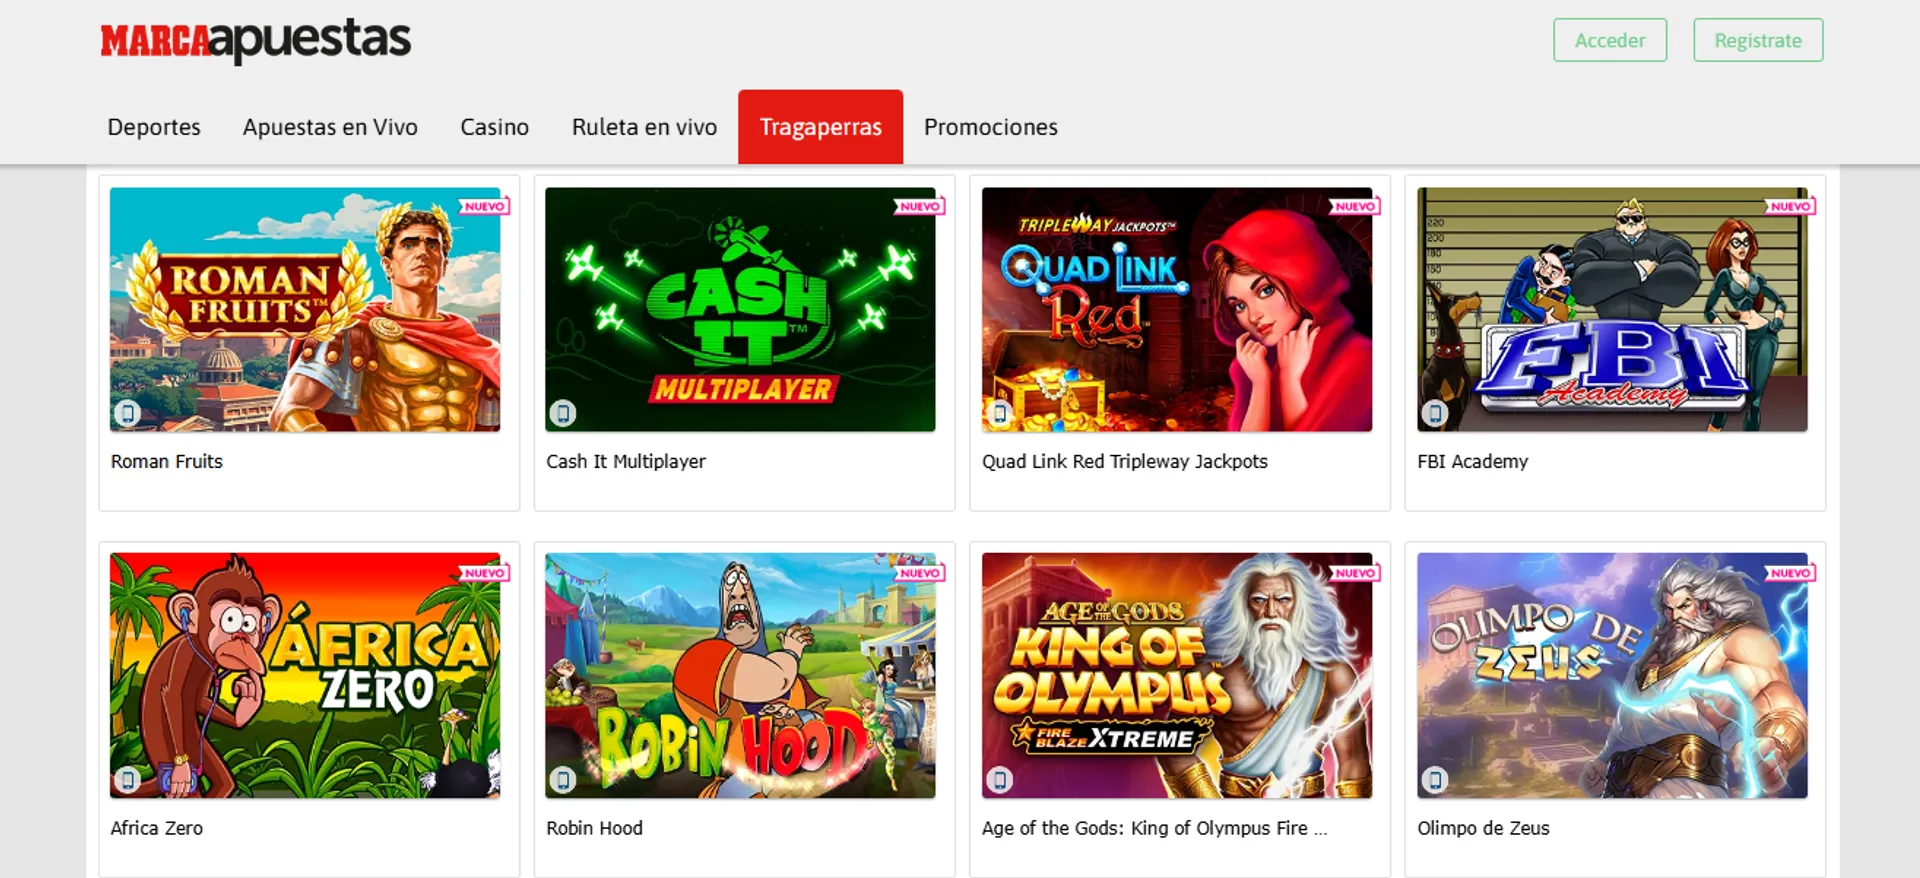Click the mobile icon on Olimpo de Zeus
This screenshot has height=878, width=1920.
[x=1435, y=779]
